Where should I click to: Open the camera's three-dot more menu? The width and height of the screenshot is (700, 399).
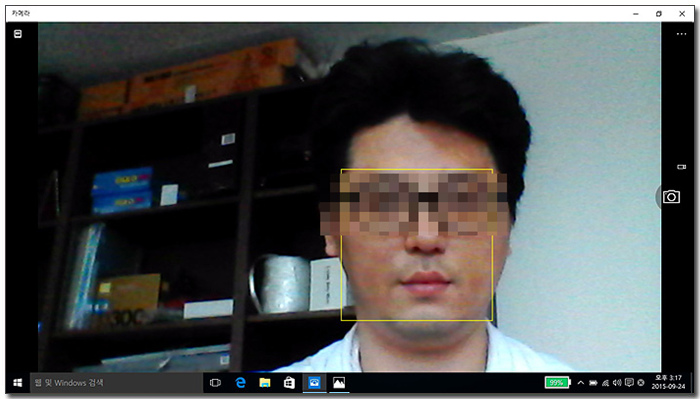click(x=681, y=34)
